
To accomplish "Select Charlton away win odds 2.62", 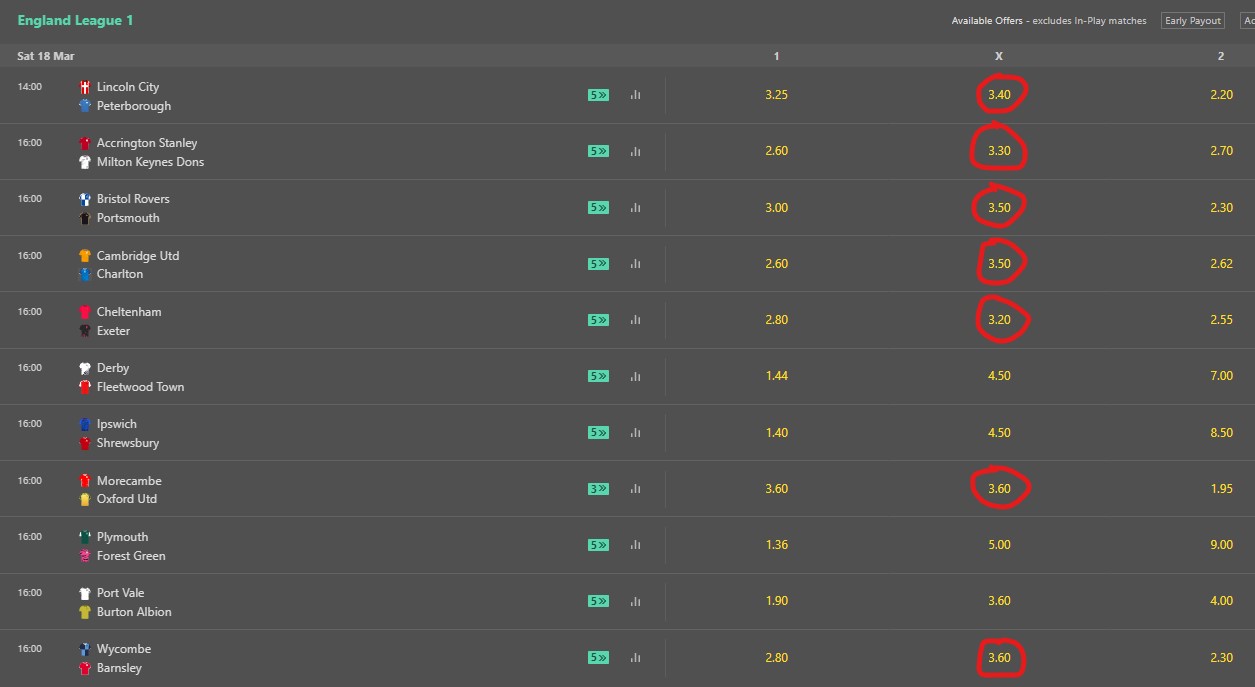I will click(x=1220, y=264).
